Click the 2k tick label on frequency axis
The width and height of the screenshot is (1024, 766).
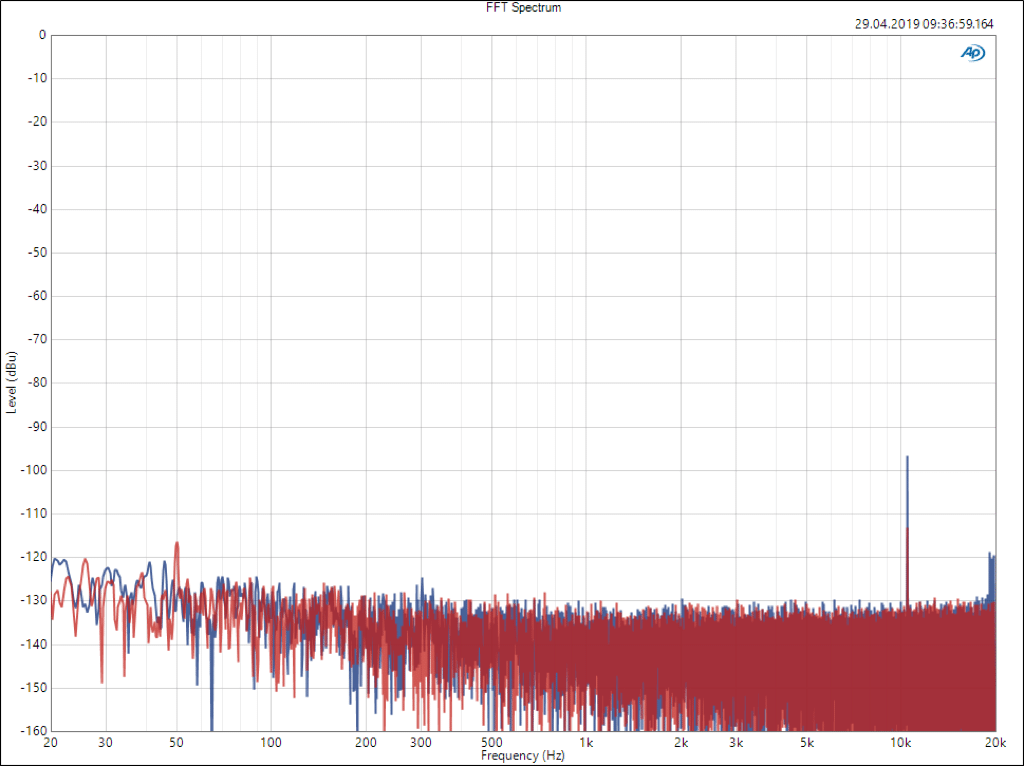(681, 743)
